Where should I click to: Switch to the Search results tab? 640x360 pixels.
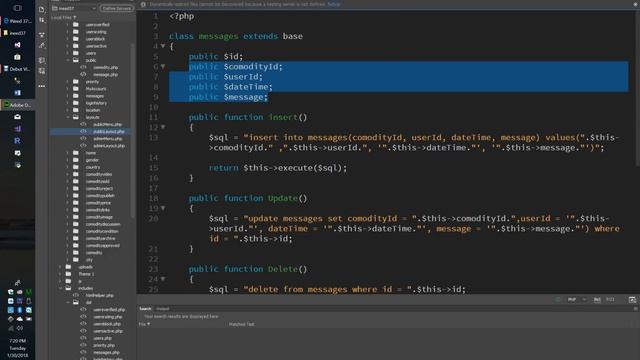(145, 309)
